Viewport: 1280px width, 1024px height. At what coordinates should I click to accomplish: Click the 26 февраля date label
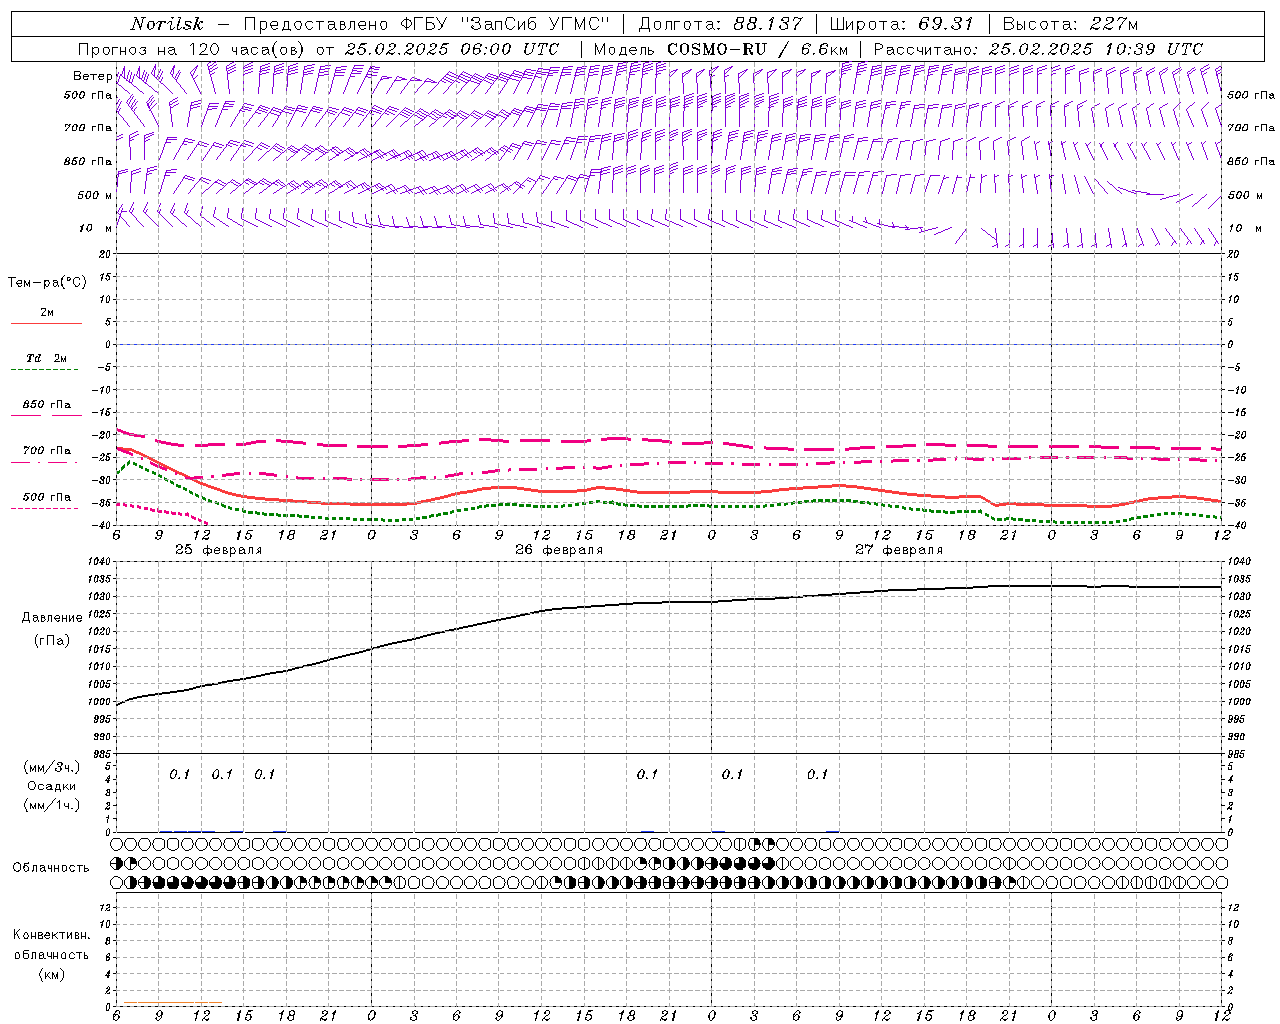(559, 550)
